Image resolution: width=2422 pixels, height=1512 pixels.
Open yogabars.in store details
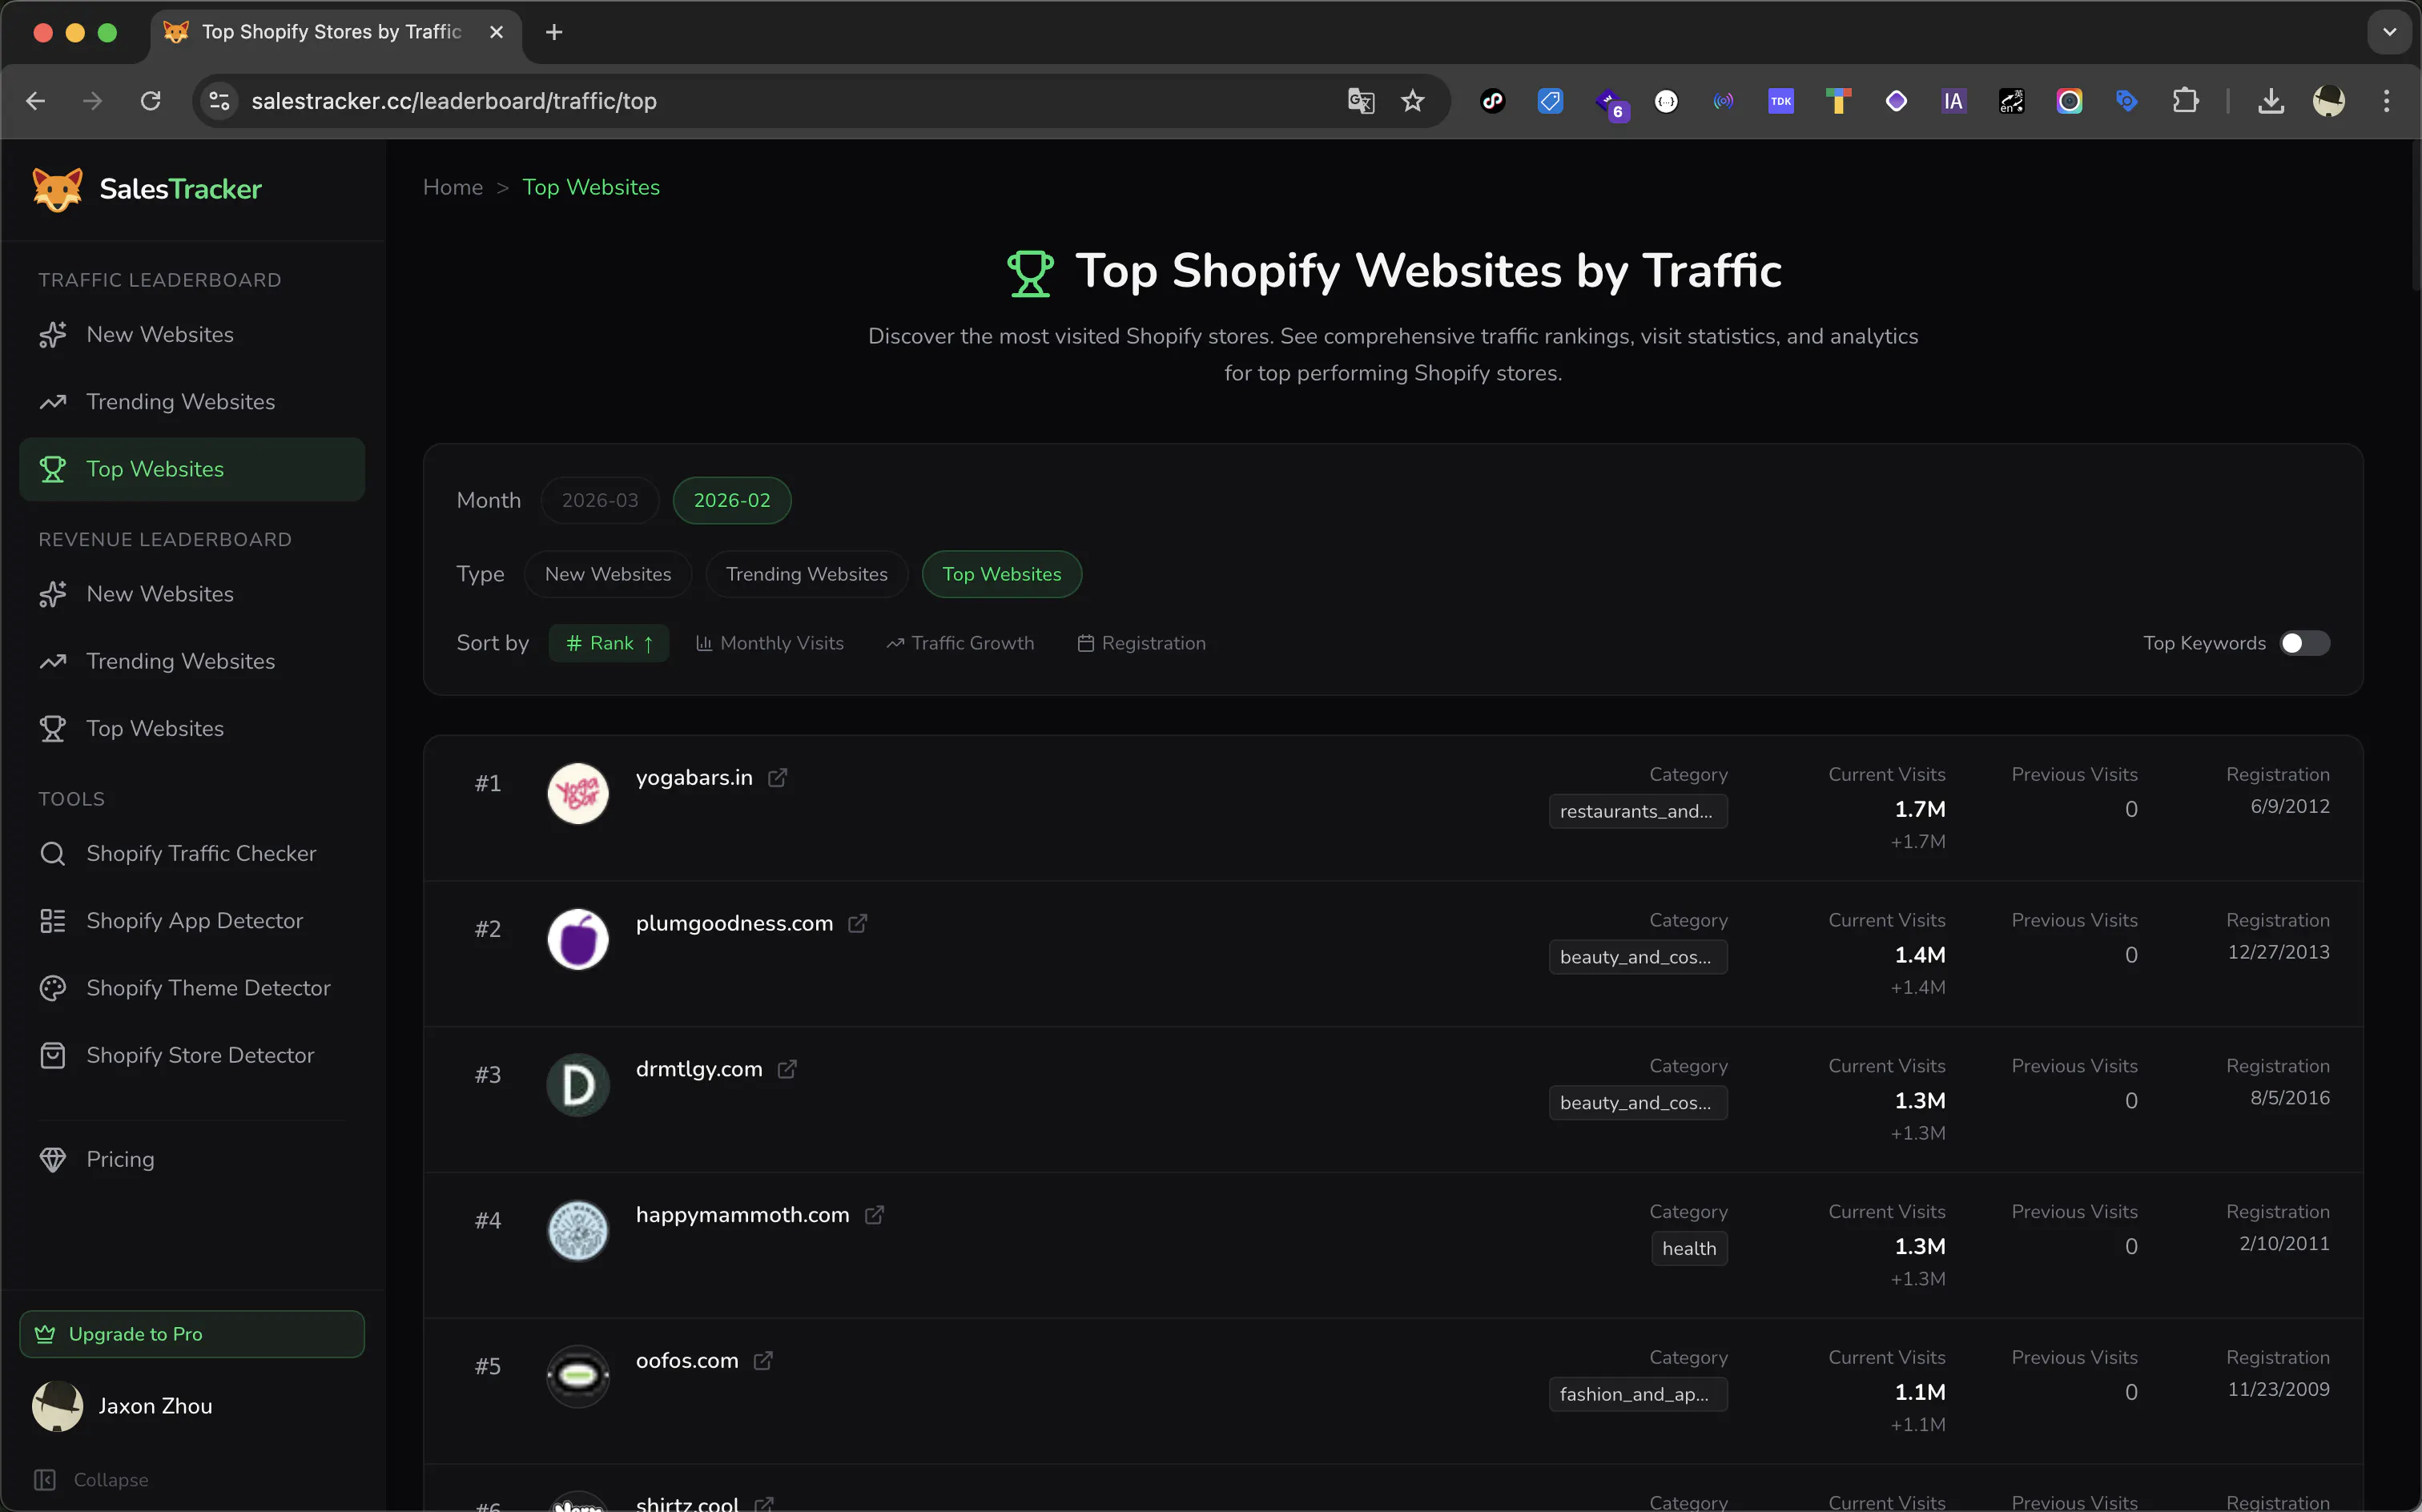coord(694,777)
